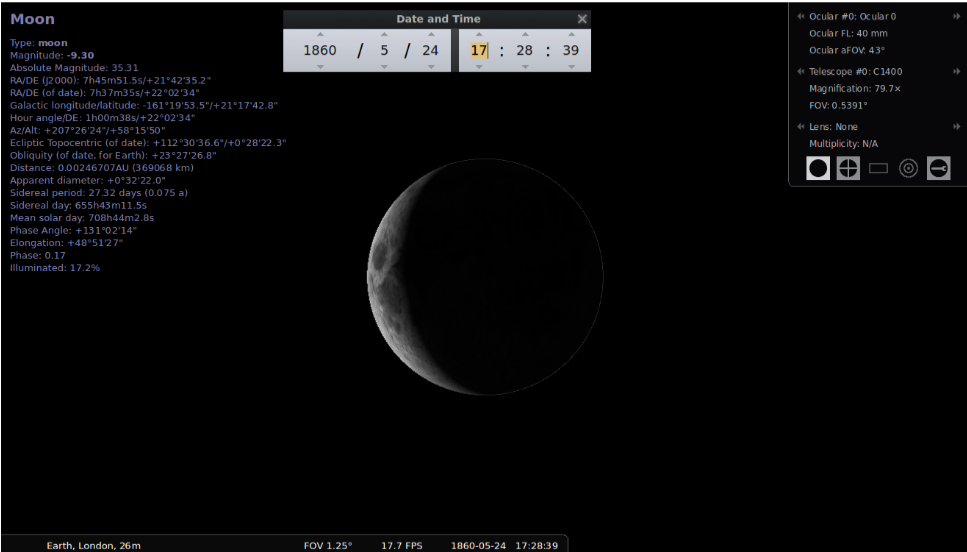The image size is (967, 552).
Task: Open Oculars configuration wrench icon
Action: pyautogui.click(x=938, y=168)
